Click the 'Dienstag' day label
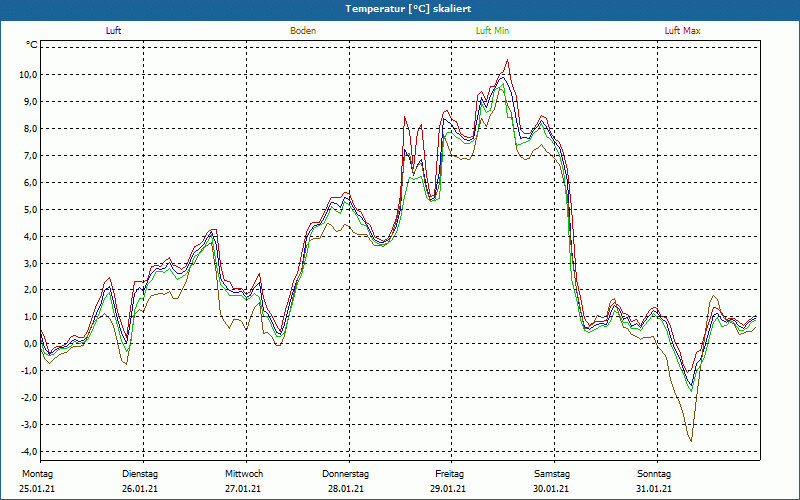 coord(140,474)
